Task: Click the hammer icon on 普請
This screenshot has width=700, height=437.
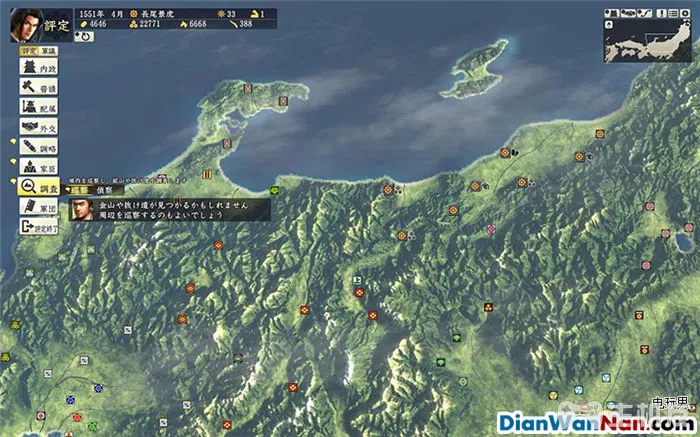Action: (x=29, y=86)
